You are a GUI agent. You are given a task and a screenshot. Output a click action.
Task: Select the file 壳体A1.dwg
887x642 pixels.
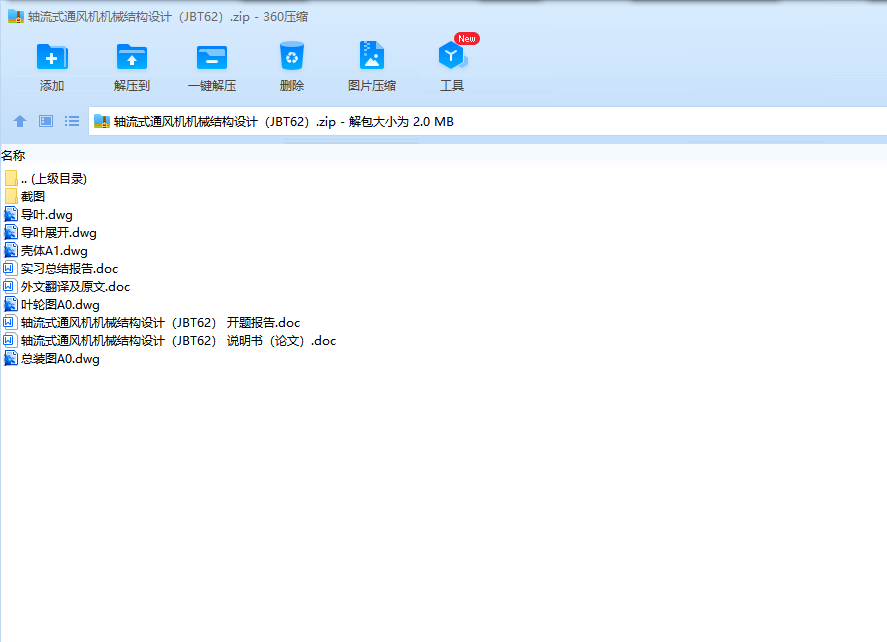click(54, 251)
